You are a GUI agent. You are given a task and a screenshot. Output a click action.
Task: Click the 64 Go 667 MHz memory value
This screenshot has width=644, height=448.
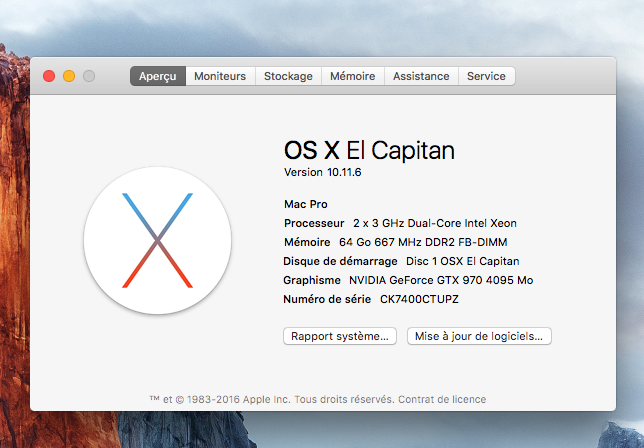click(x=423, y=242)
